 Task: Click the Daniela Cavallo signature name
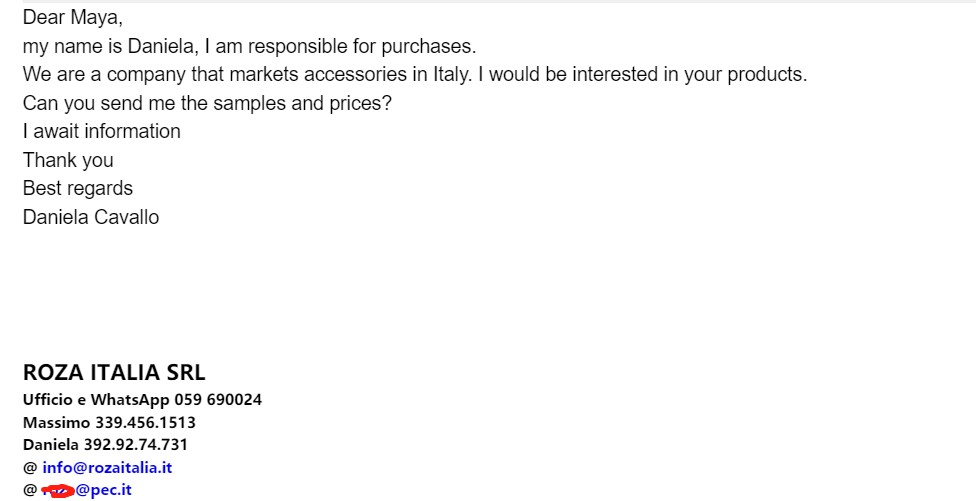91,217
